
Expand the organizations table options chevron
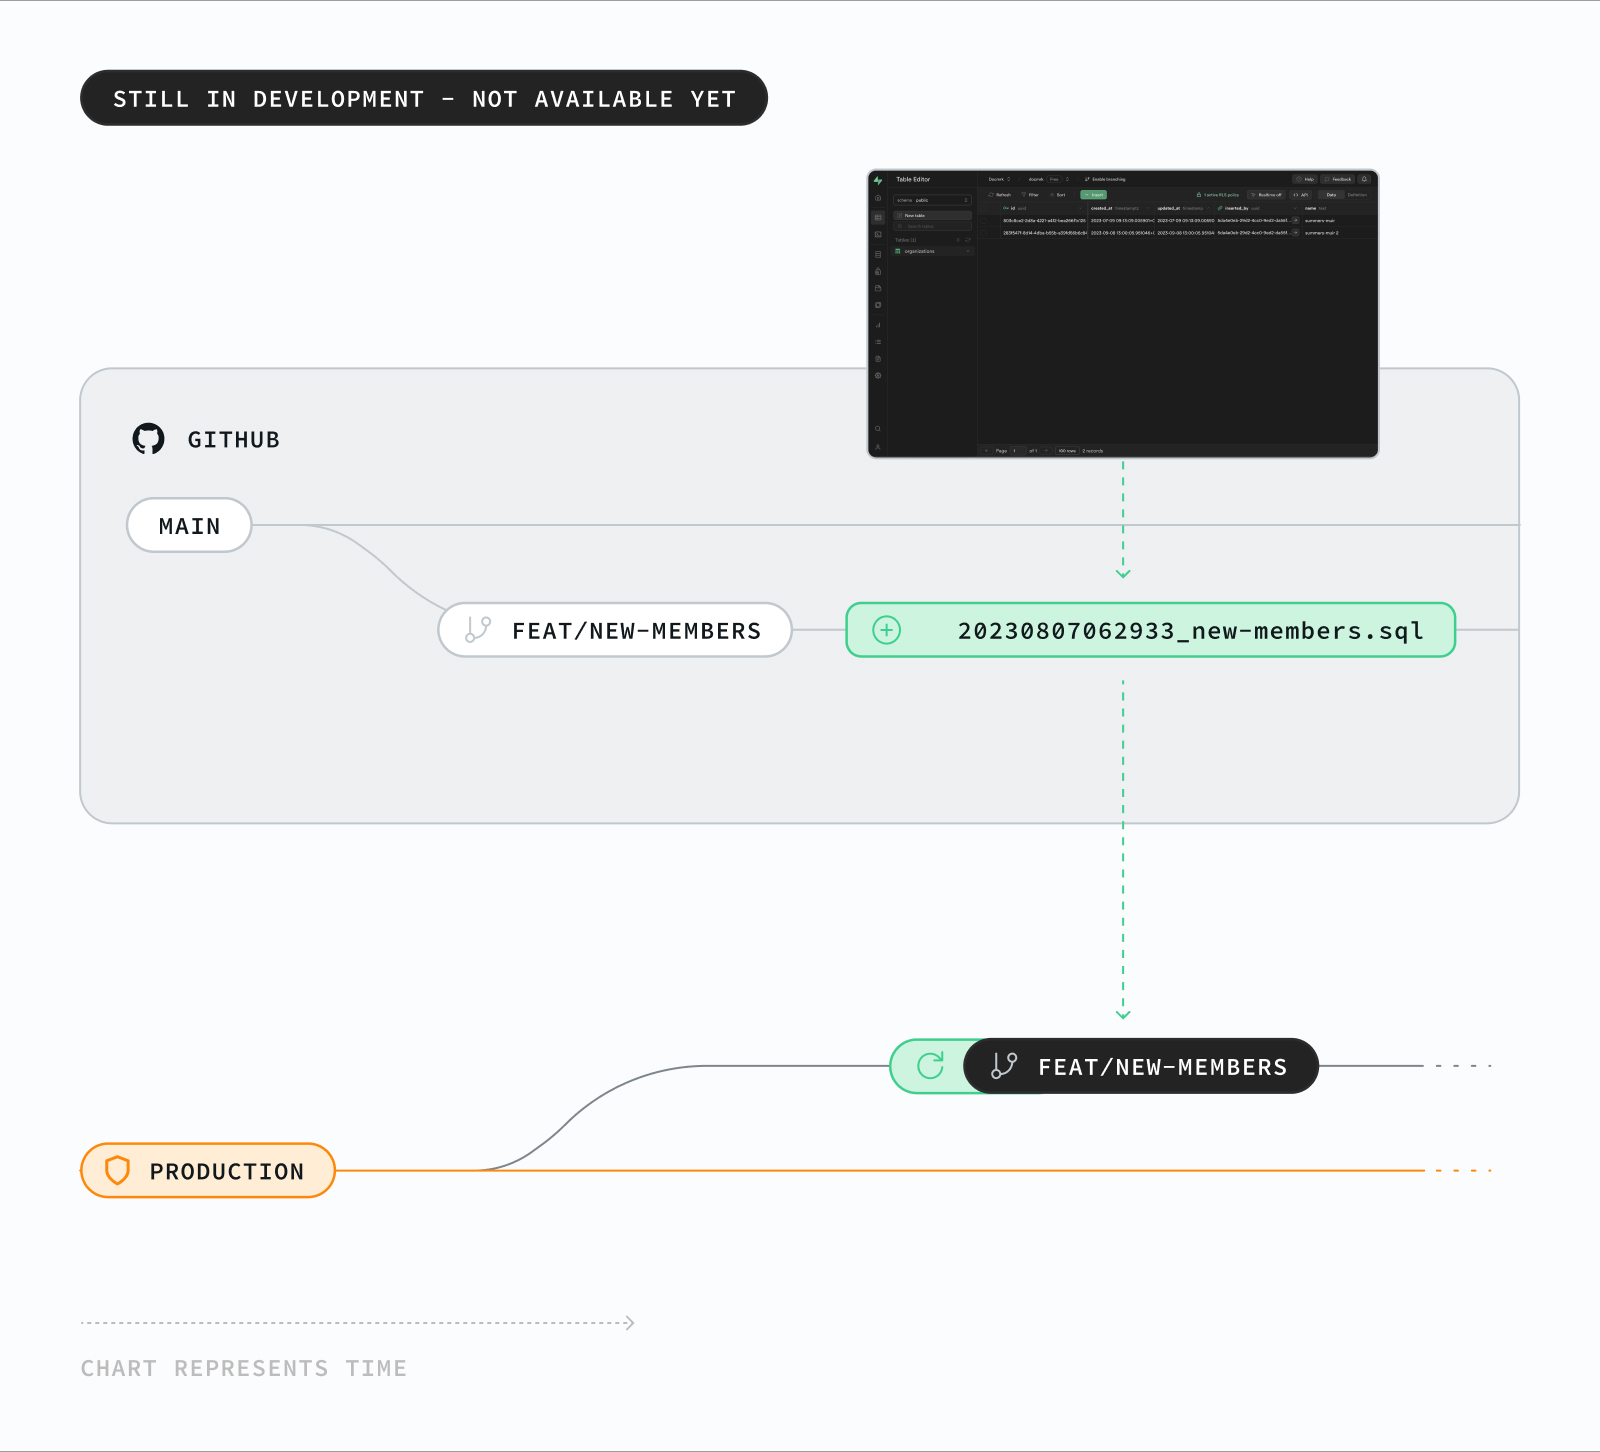coord(967,251)
